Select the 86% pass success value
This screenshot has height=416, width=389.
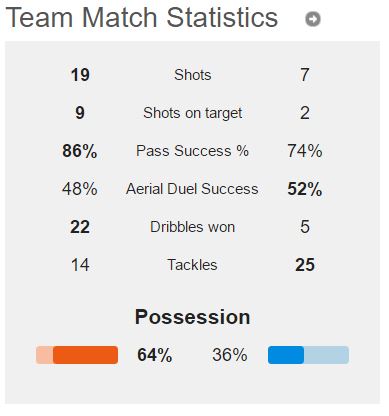pos(80,151)
